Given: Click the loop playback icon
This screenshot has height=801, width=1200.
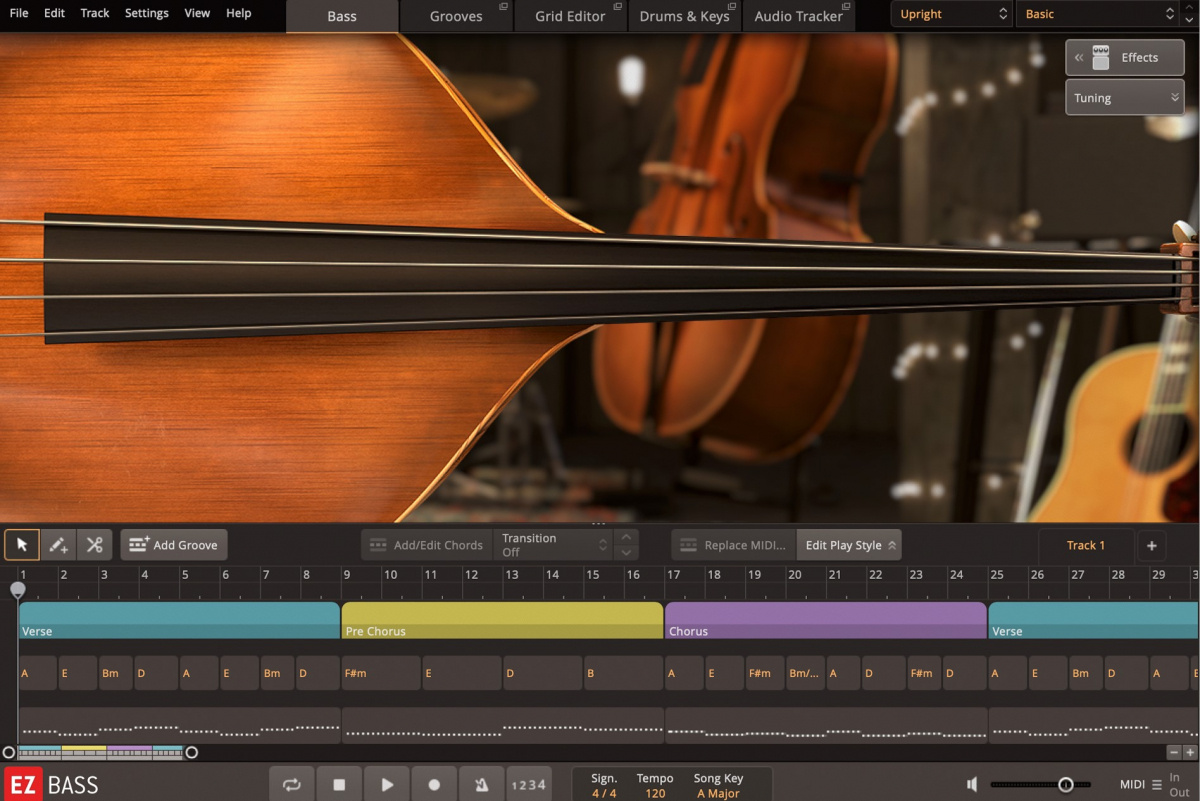Looking at the screenshot, I should point(291,784).
